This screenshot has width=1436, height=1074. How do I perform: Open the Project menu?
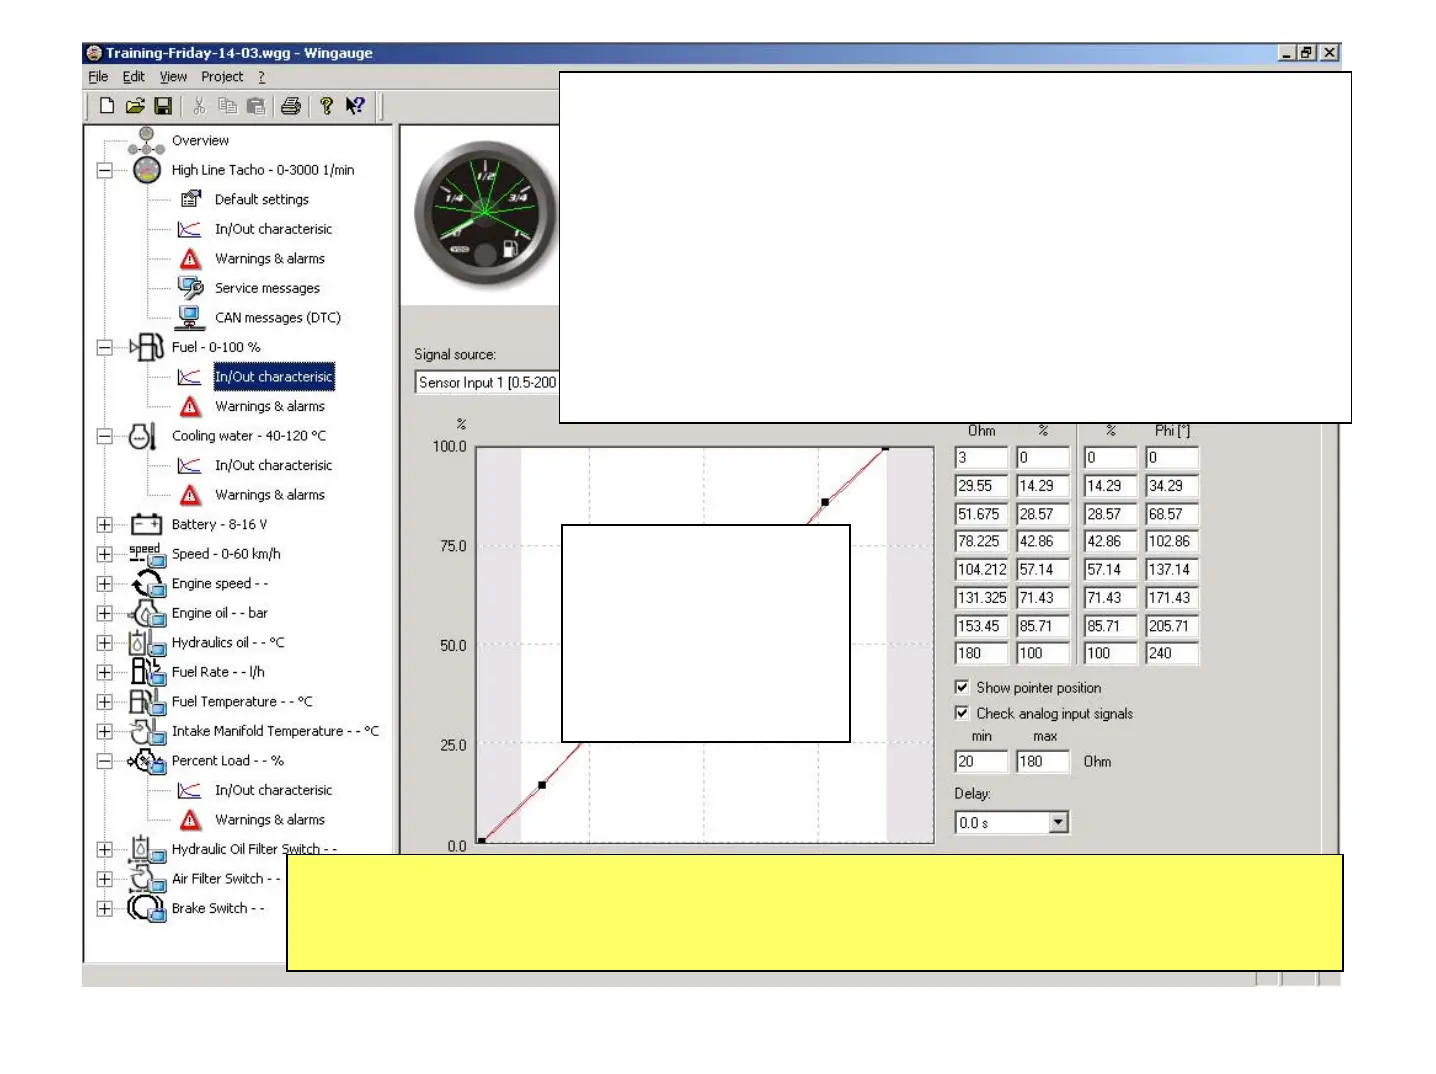click(222, 77)
